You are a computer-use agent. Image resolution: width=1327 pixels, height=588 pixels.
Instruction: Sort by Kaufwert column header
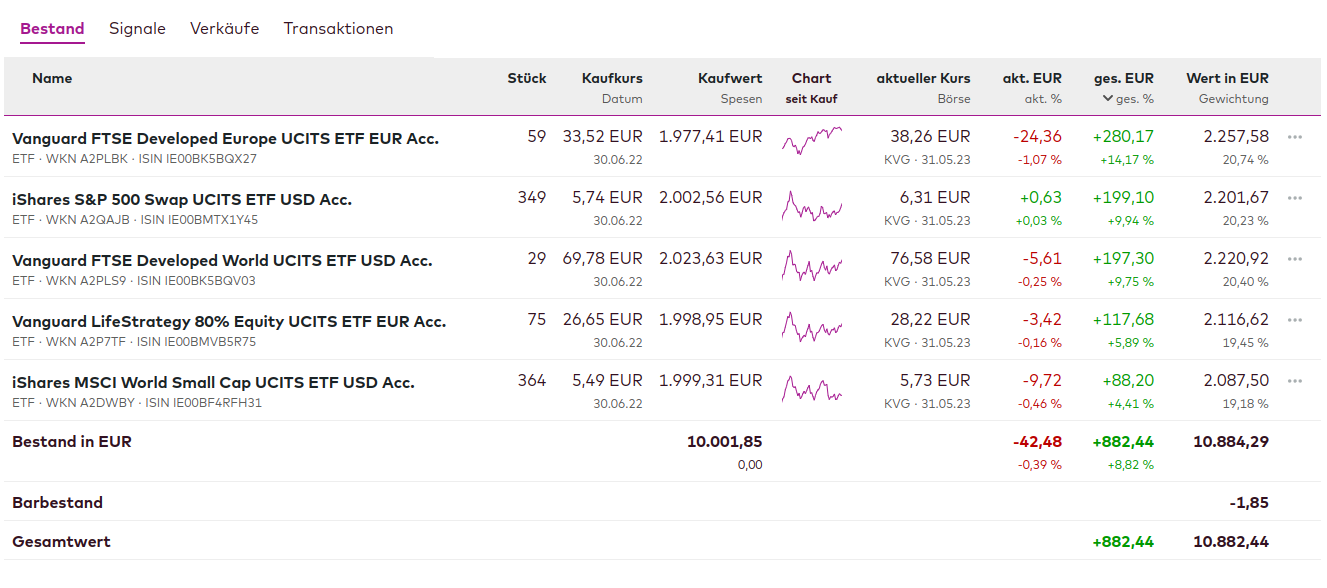pyautogui.click(x=730, y=78)
